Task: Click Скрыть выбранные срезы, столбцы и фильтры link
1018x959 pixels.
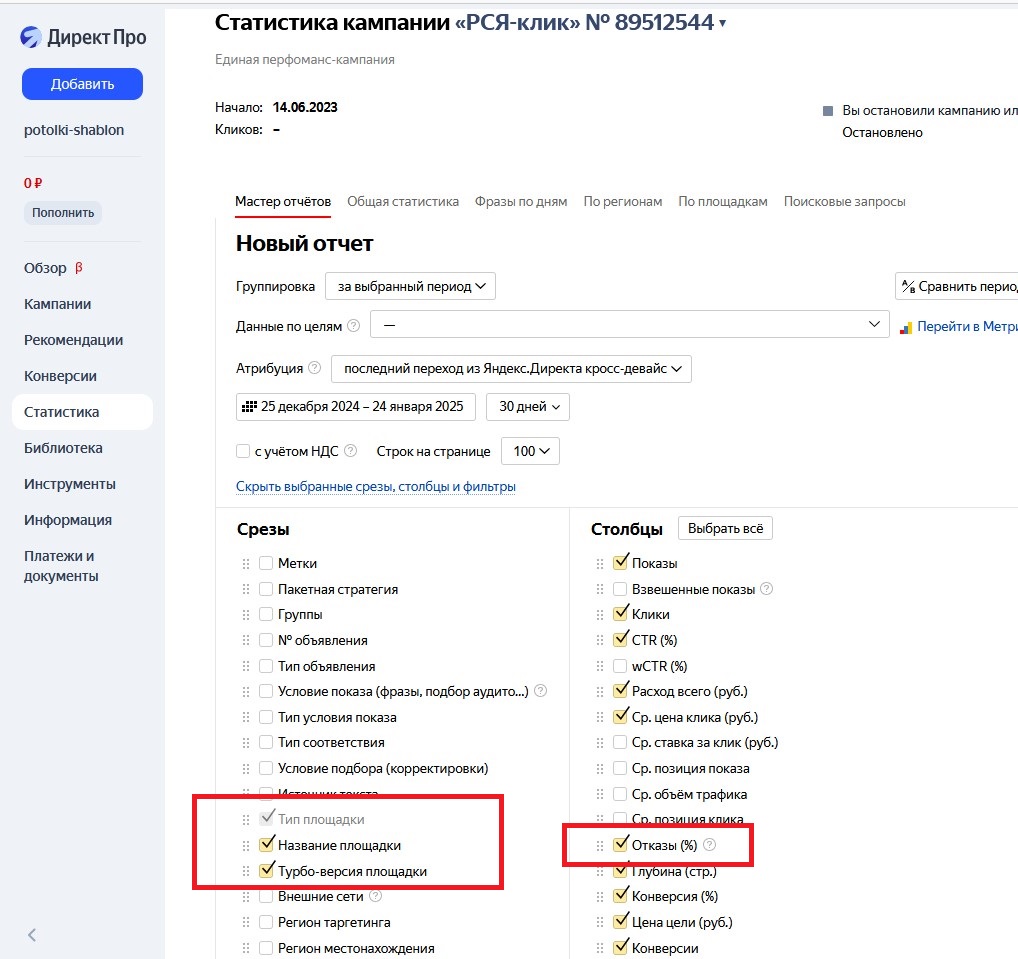Action: tap(375, 487)
